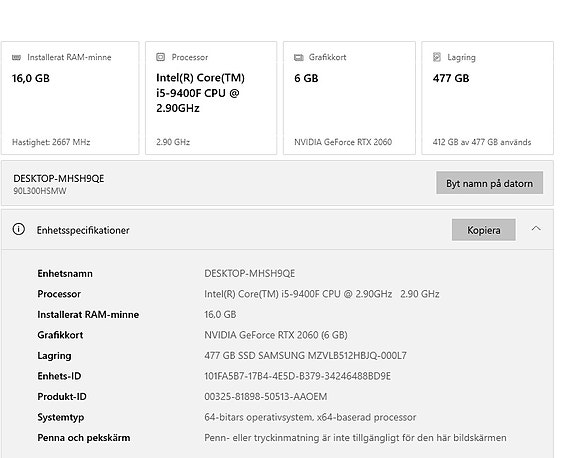575x458 pixels.
Task: Collapse the Enhetsspecifikationer section chevron
Action: 536,229
